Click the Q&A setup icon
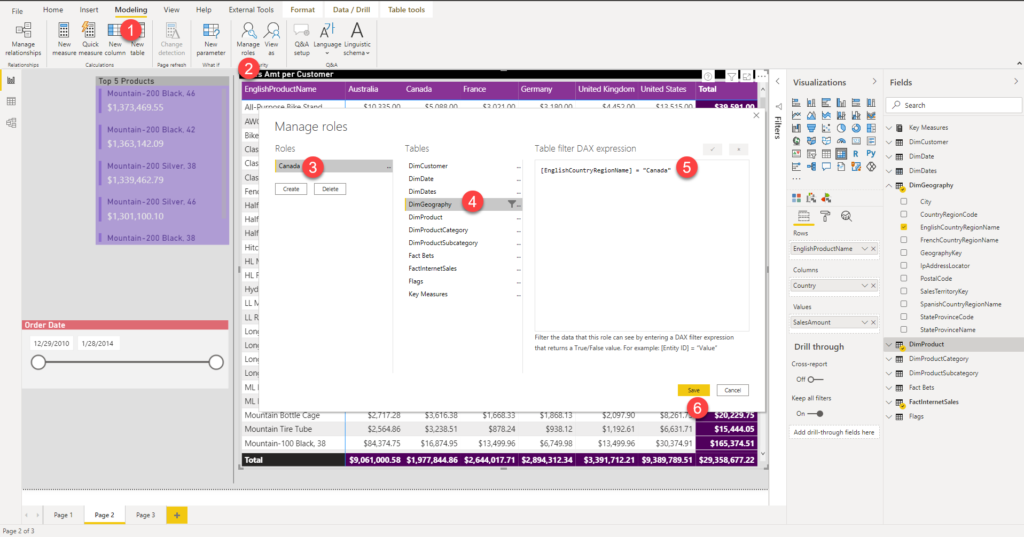The height and width of the screenshot is (537, 1024). pyautogui.click(x=301, y=39)
